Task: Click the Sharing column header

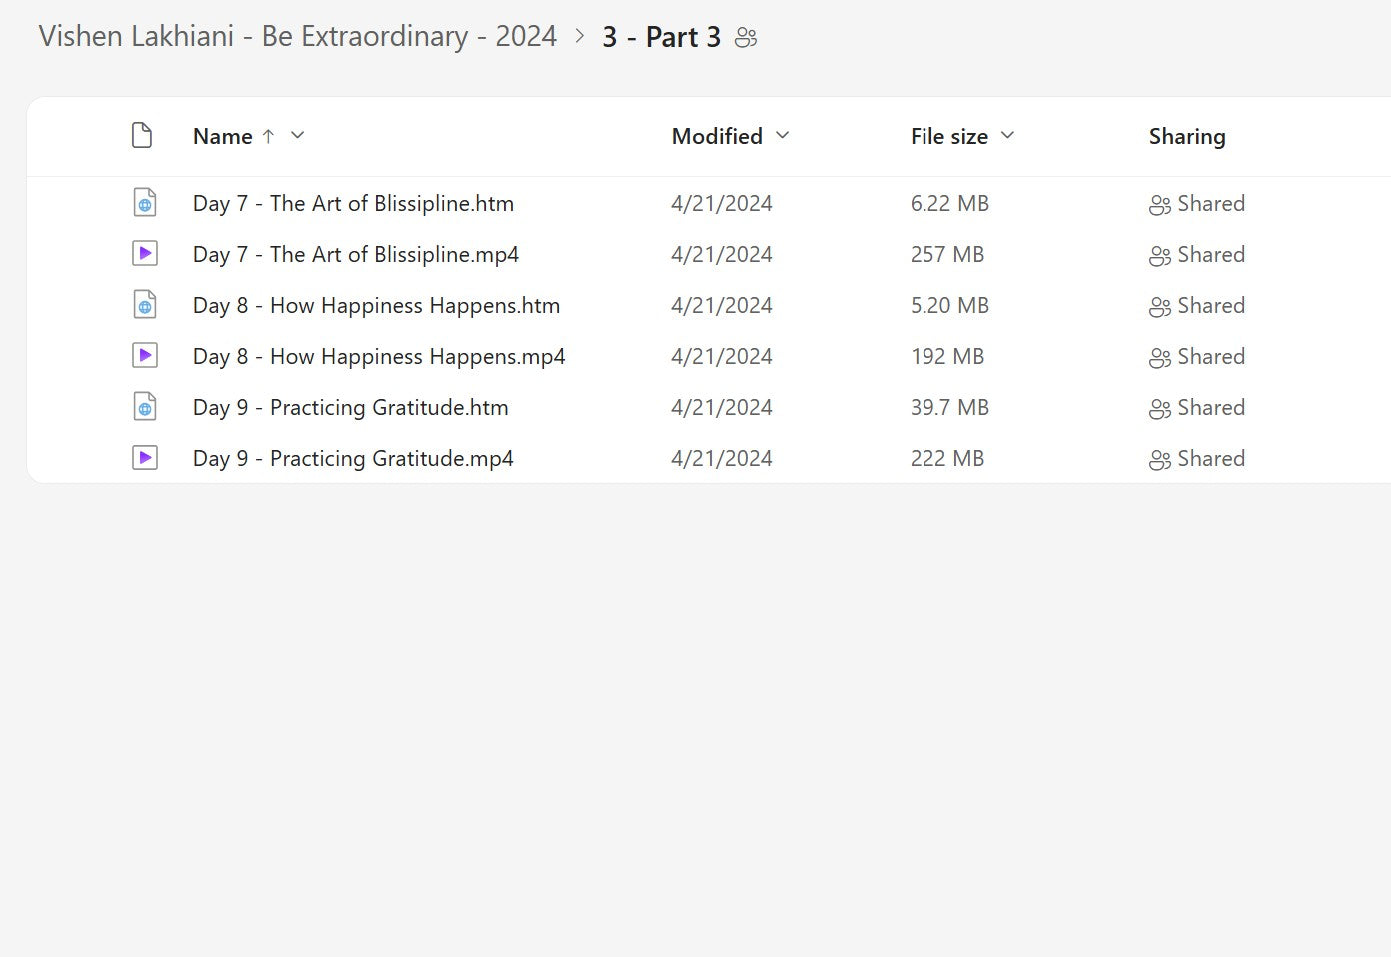Action: 1187,136
